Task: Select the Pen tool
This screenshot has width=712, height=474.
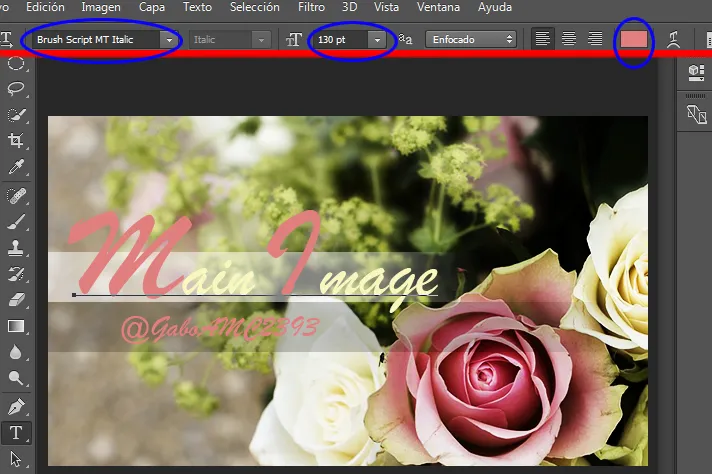Action: point(16,406)
